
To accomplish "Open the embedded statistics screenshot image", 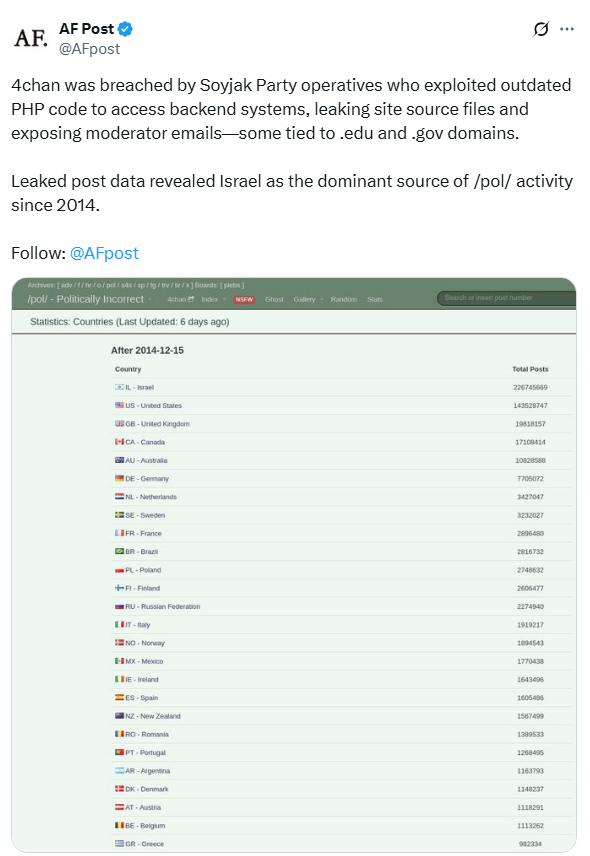I will click(294, 564).
